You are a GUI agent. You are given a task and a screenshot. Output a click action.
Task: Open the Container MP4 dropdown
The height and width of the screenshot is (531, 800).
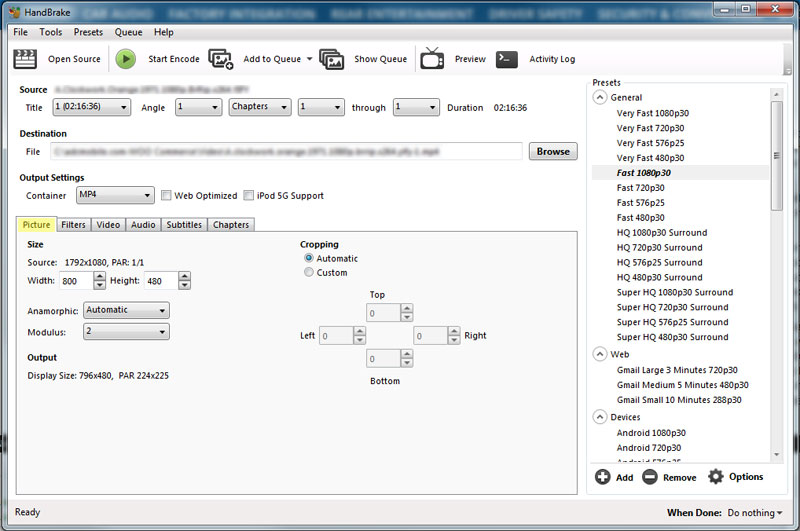pos(115,195)
